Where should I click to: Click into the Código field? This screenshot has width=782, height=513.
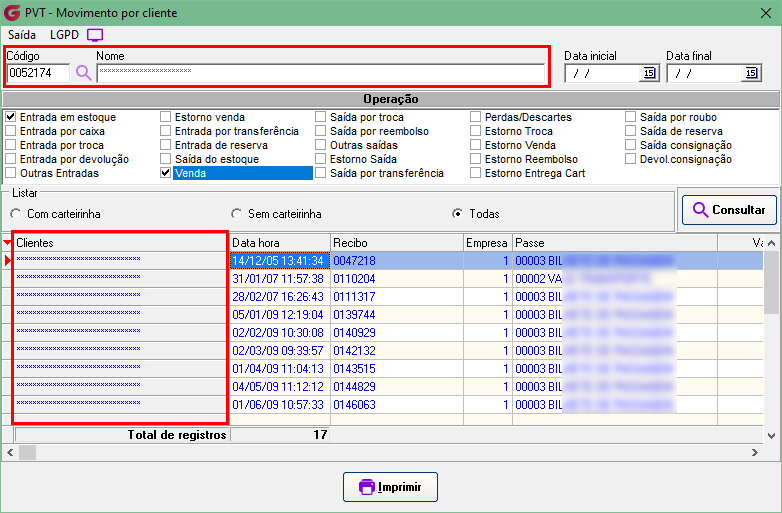pos(38,73)
